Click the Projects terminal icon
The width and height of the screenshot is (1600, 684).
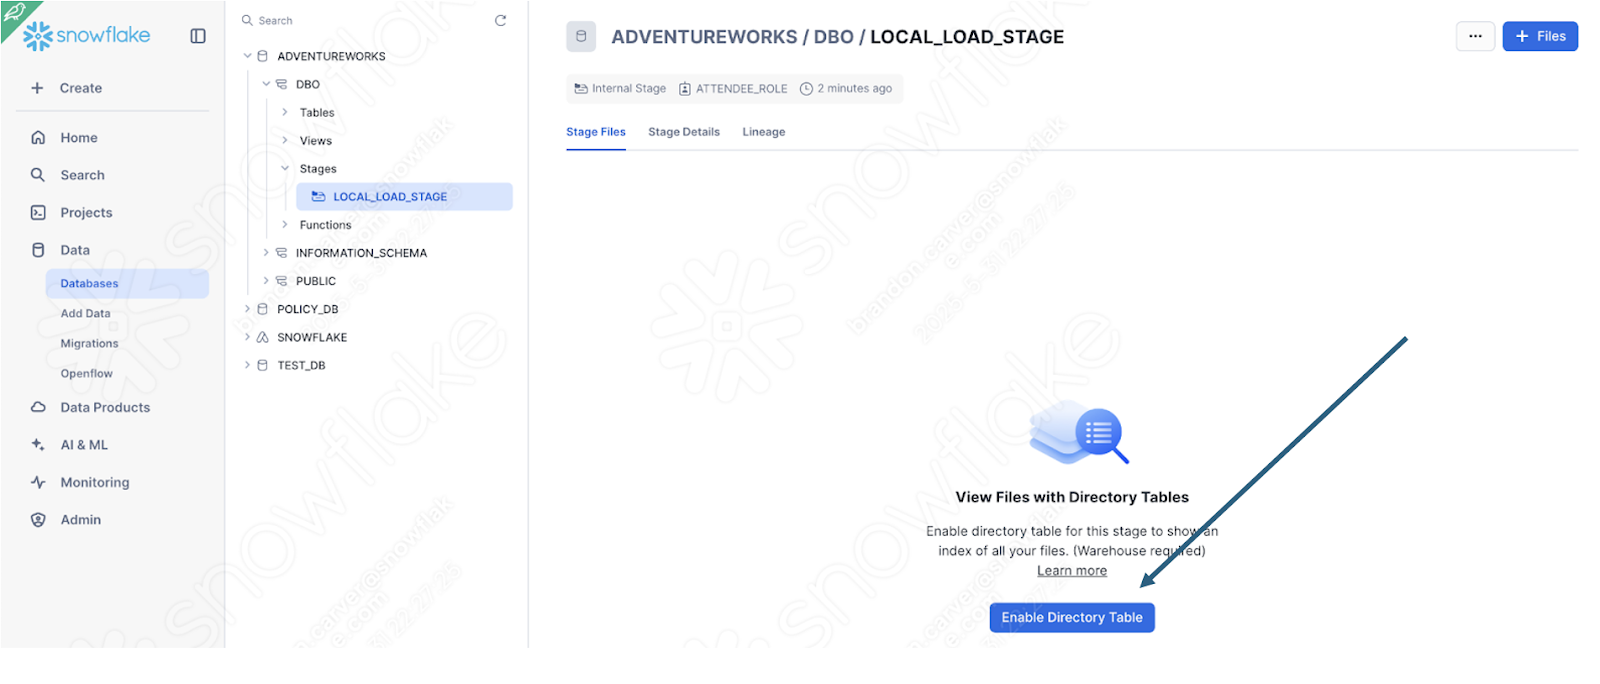click(x=38, y=212)
